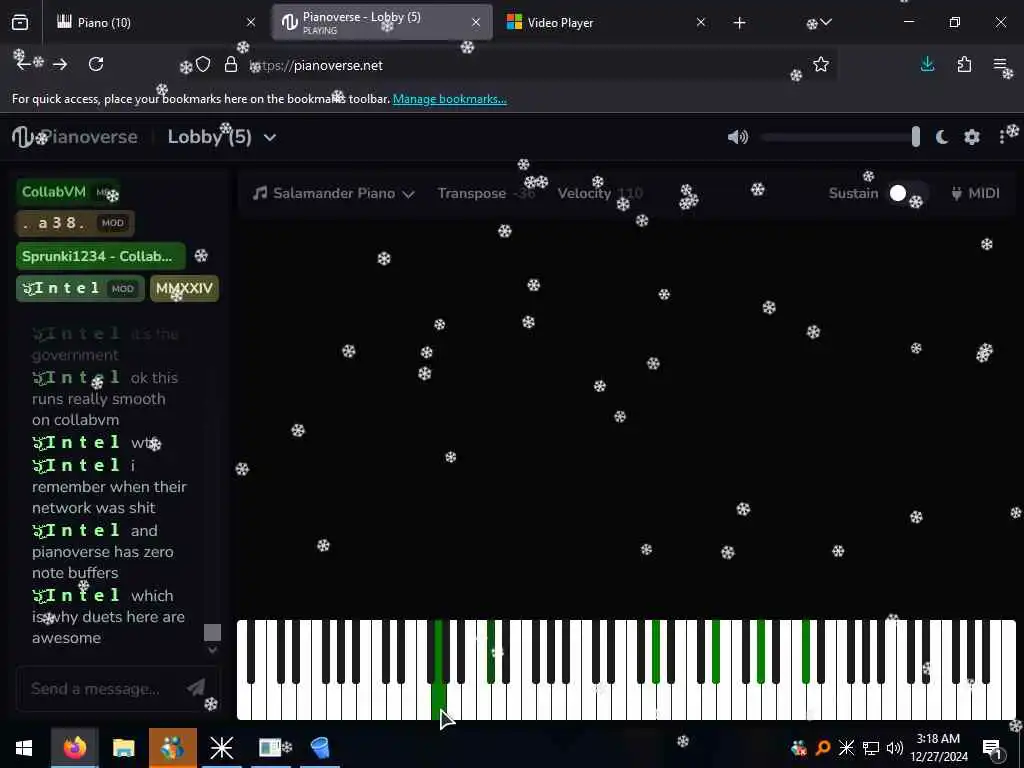Select the Sprunki1234 - Collab... user chip
The width and height of the screenshot is (1024, 768).
point(101,256)
